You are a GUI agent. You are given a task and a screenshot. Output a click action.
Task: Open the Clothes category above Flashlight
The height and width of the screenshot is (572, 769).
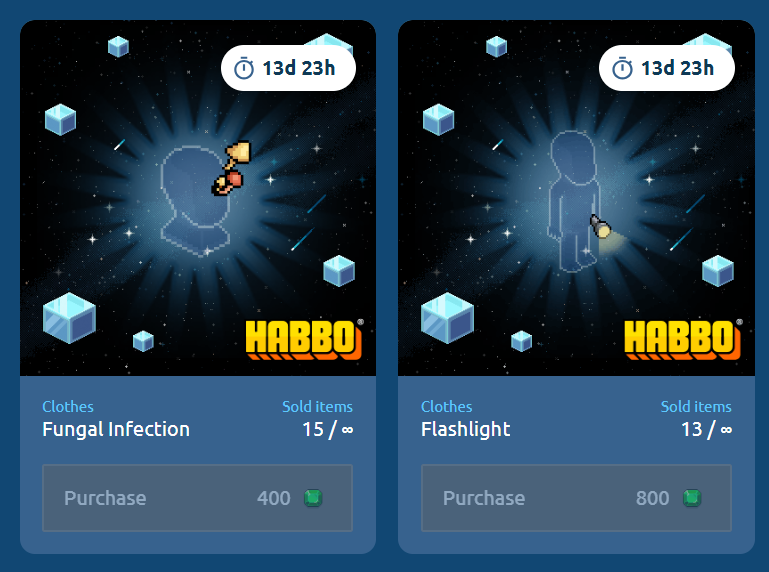click(446, 407)
